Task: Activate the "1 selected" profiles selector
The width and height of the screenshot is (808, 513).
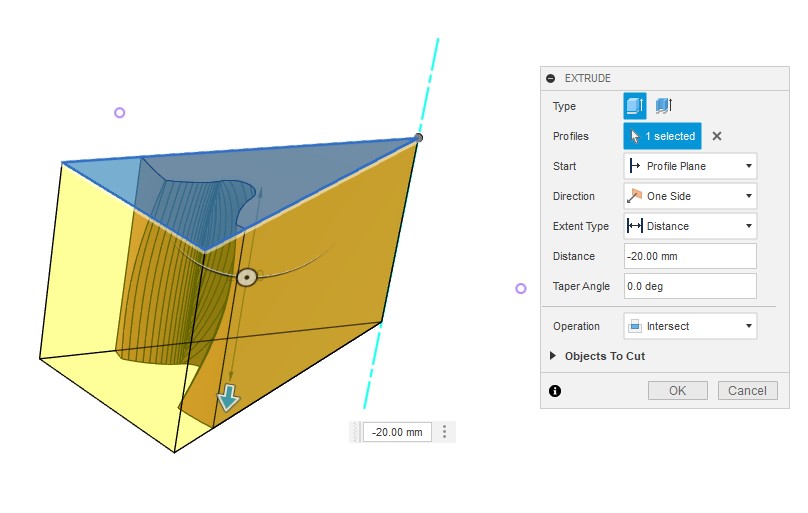Action: 662,136
